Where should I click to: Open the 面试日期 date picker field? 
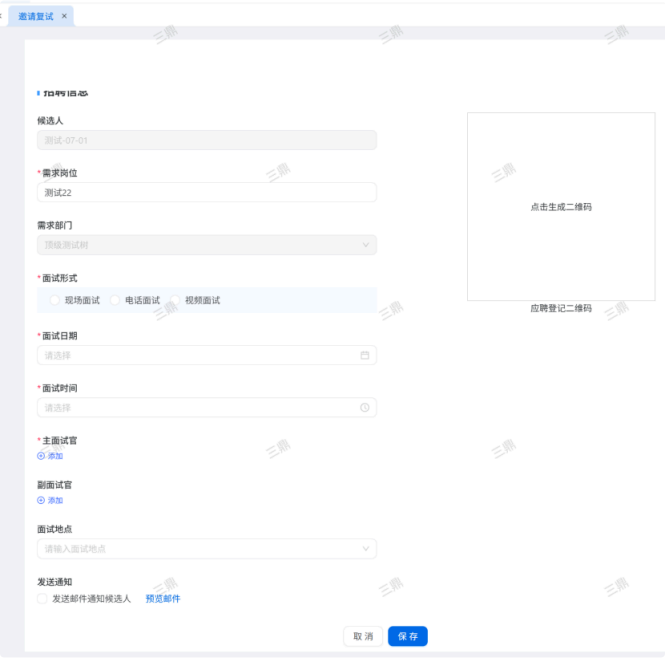(200, 355)
